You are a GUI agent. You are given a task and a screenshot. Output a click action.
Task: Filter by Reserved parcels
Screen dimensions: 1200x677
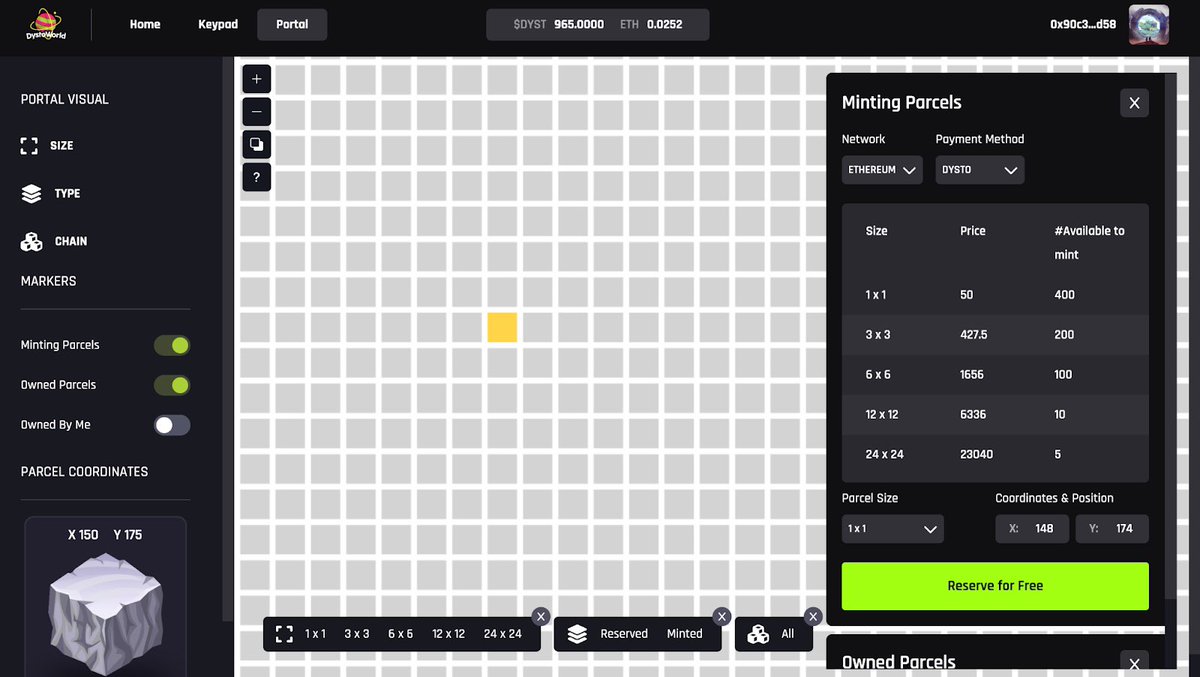624,634
